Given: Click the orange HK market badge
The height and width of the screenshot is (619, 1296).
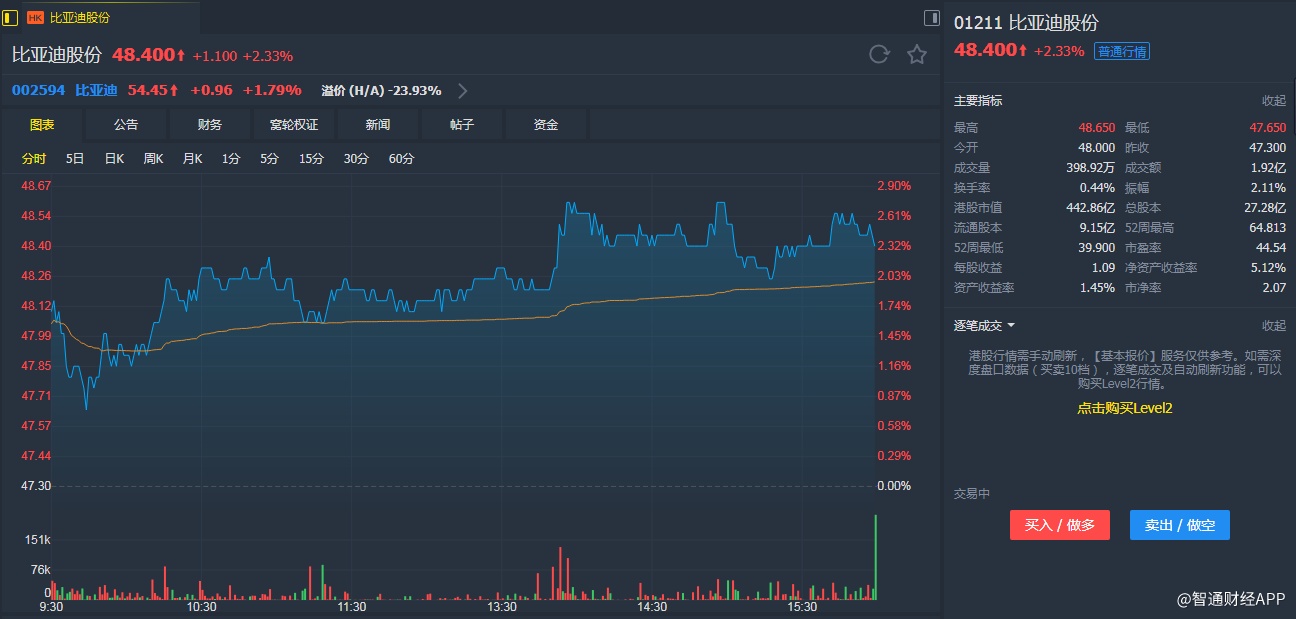Looking at the screenshot, I should pos(35,18).
